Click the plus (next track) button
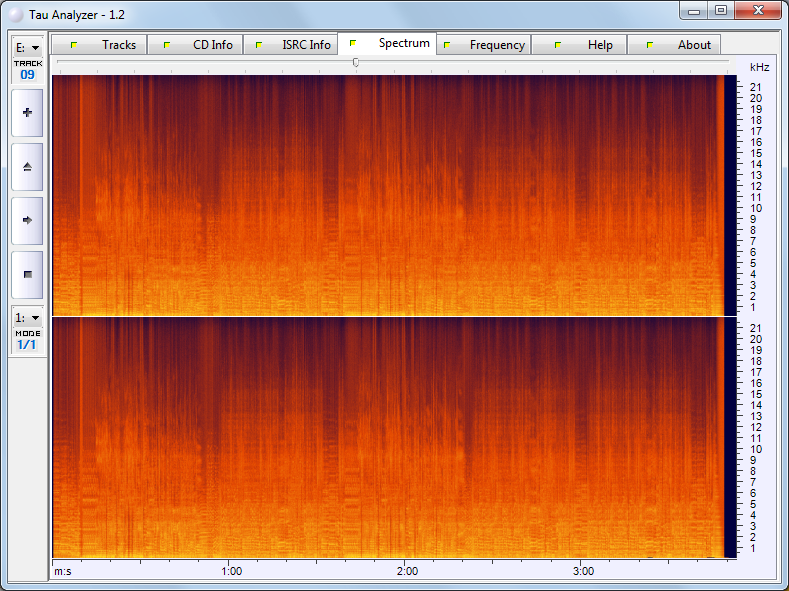The image size is (789, 591). [x=27, y=113]
